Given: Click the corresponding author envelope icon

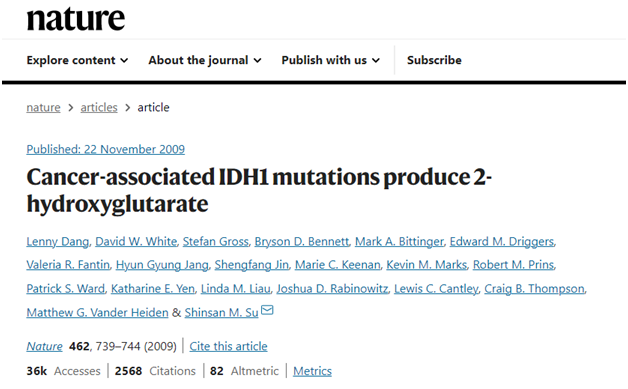Looking at the screenshot, I should click(x=267, y=310).
